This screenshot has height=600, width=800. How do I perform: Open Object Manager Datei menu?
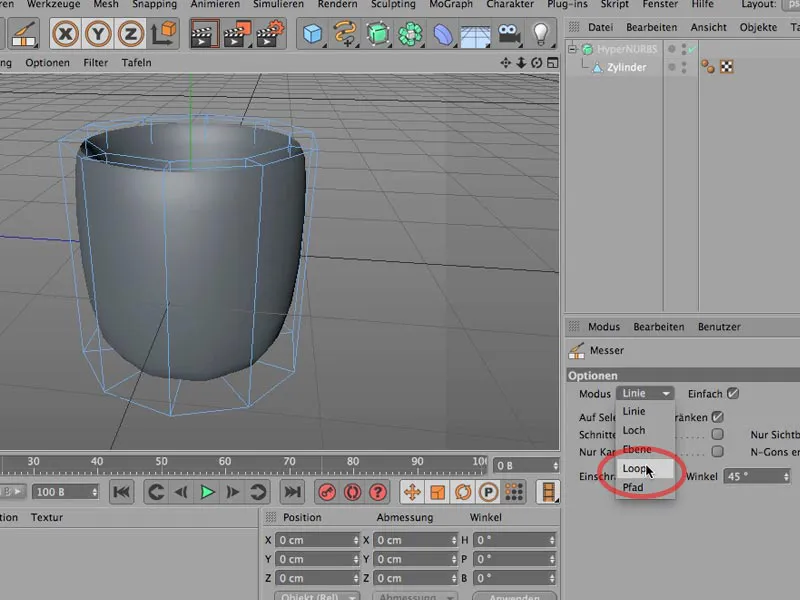601,27
